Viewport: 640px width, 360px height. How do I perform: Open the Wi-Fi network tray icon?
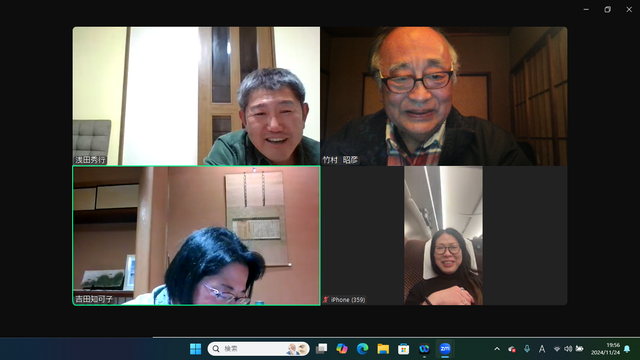coord(557,349)
